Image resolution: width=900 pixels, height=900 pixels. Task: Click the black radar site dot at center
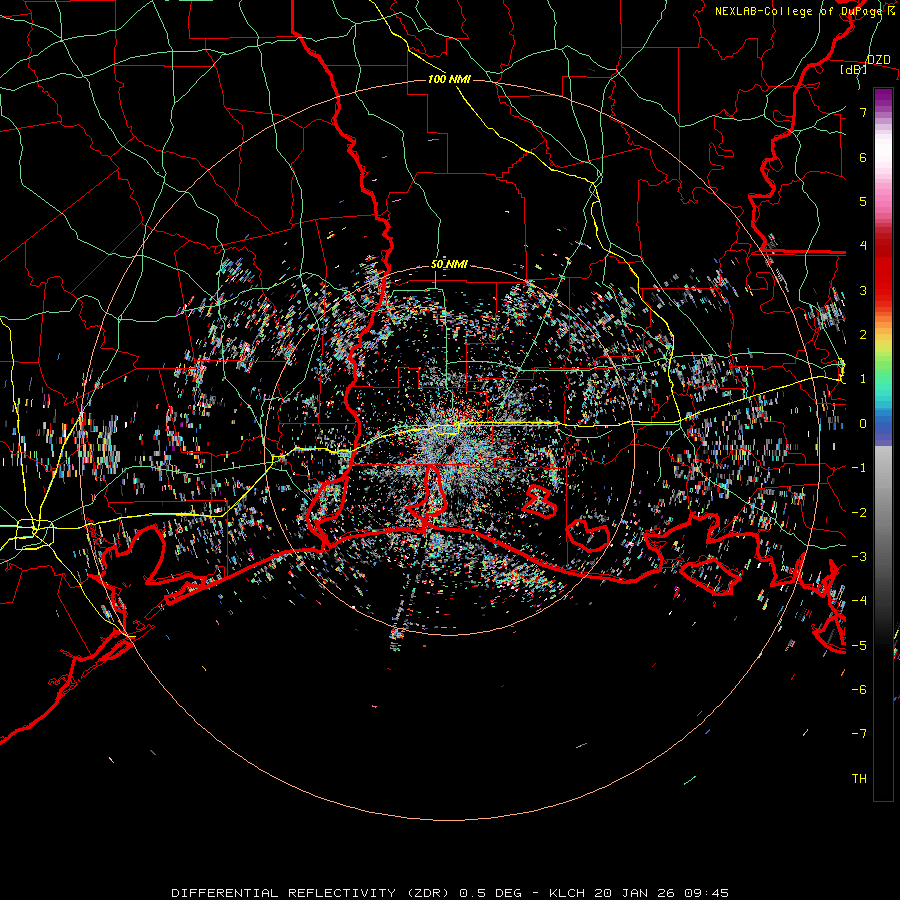pos(449,449)
